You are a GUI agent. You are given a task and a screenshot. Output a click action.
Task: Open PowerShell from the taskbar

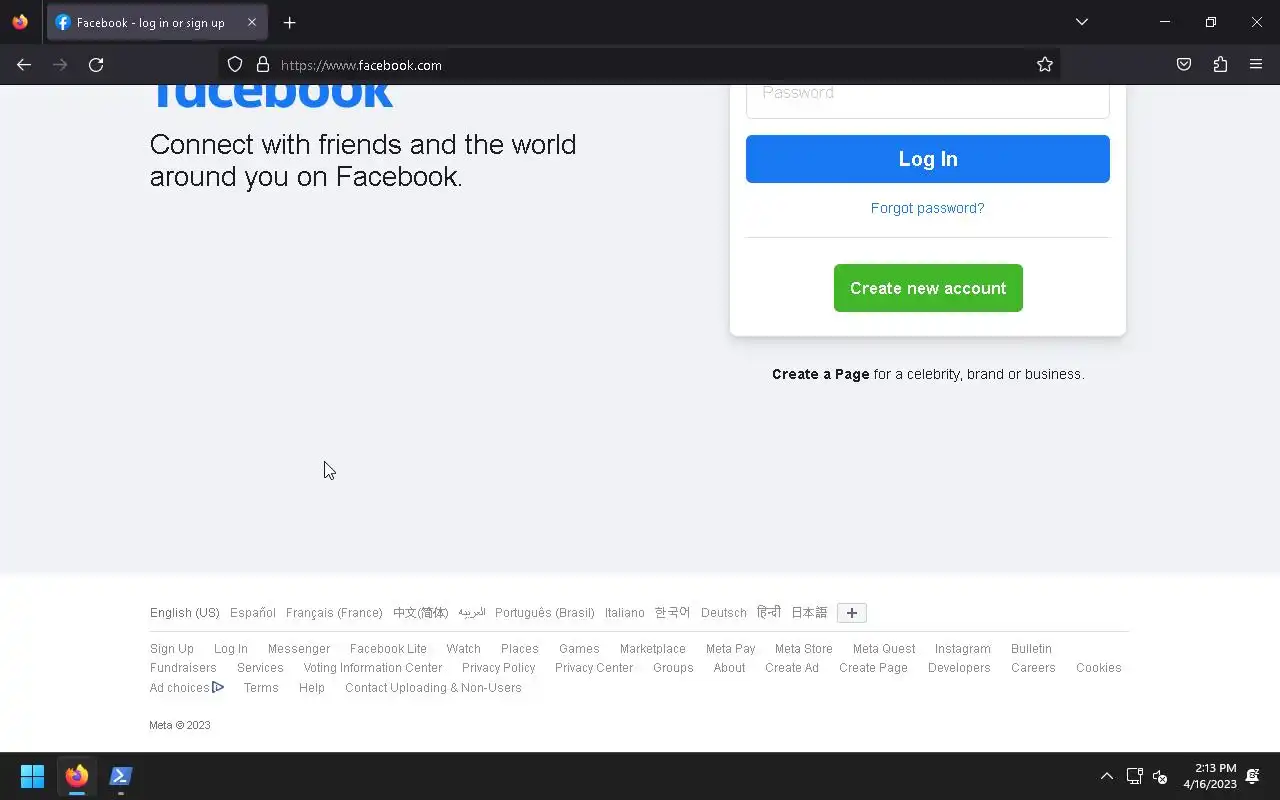tap(121, 776)
